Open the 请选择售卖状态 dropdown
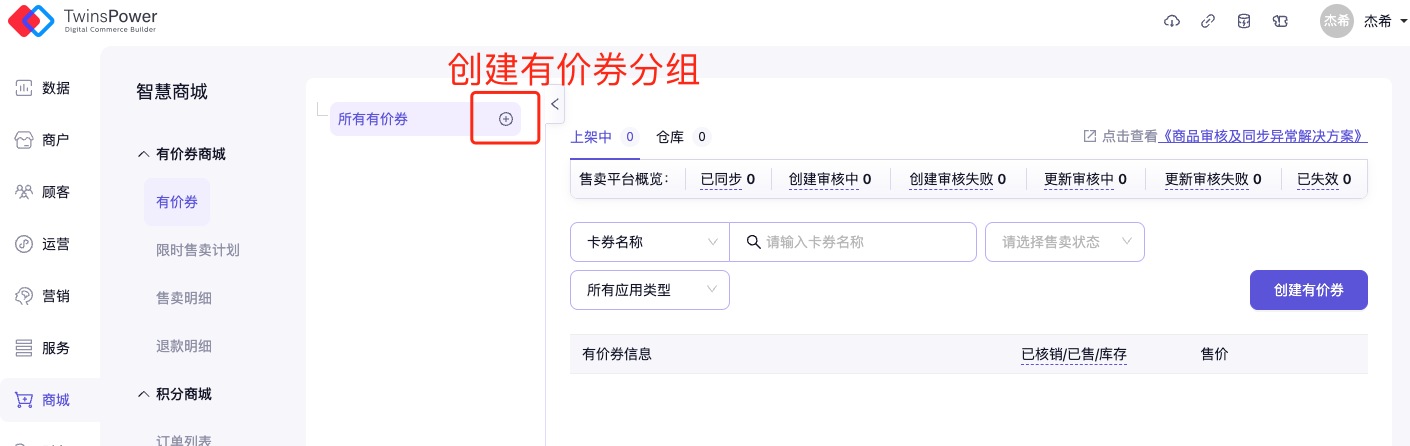This screenshot has width=1410, height=446. pyautogui.click(x=1065, y=242)
